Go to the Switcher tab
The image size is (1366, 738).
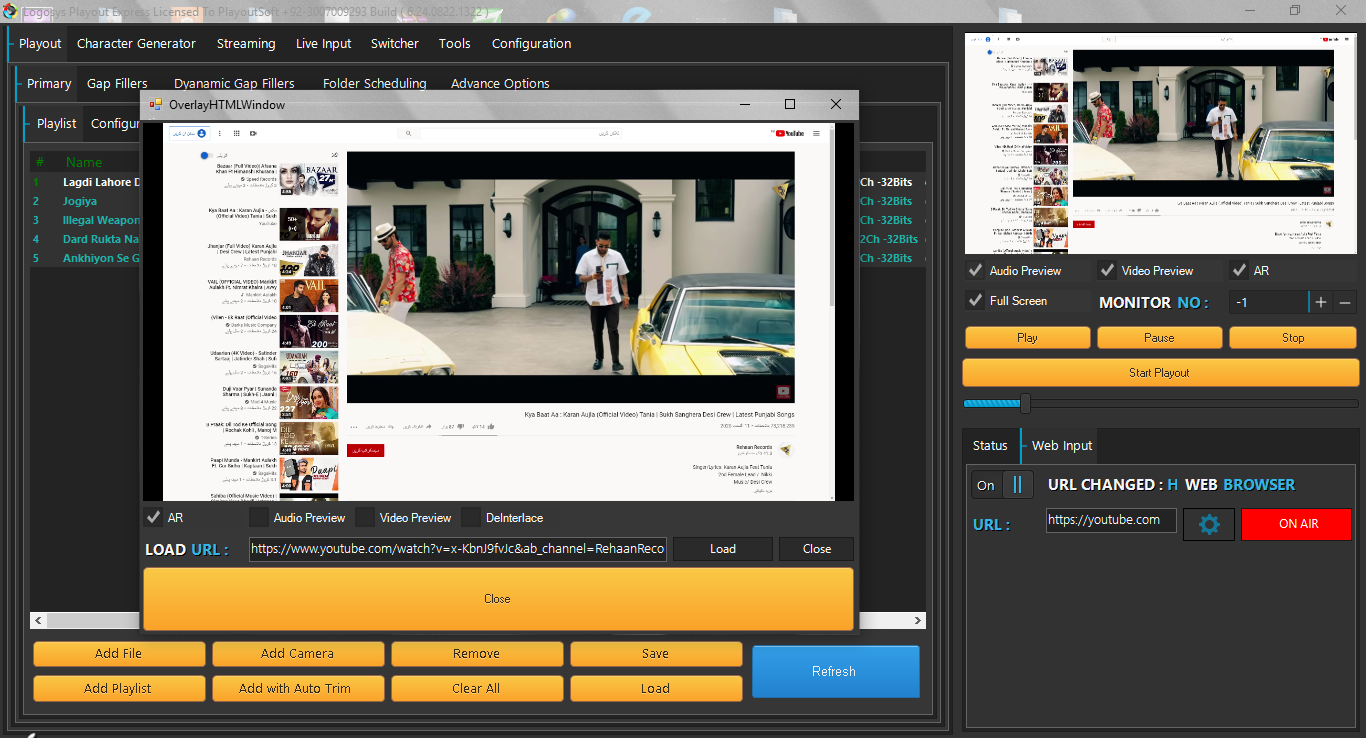pos(395,43)
